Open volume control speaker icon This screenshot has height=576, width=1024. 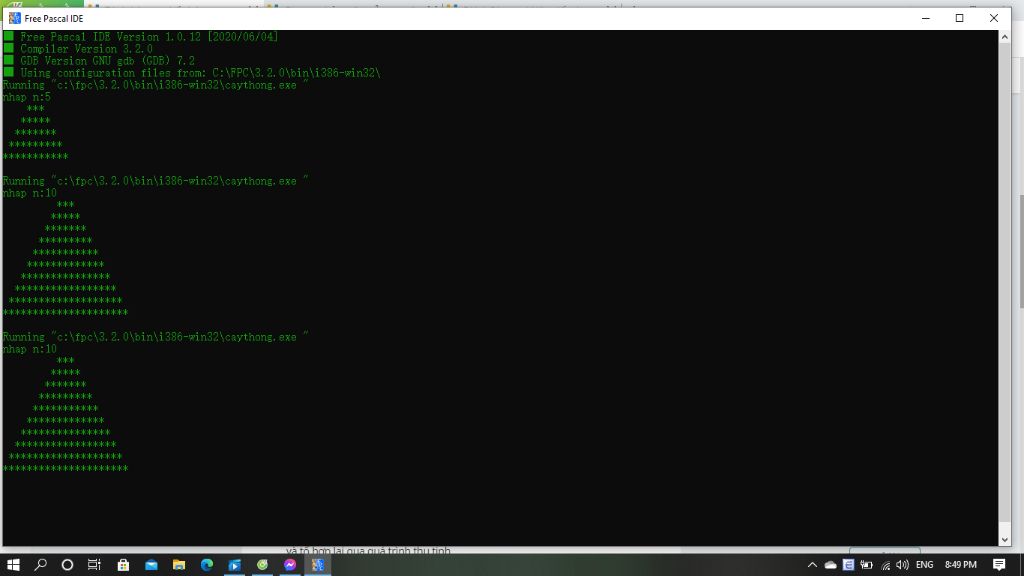click(903, 565)
